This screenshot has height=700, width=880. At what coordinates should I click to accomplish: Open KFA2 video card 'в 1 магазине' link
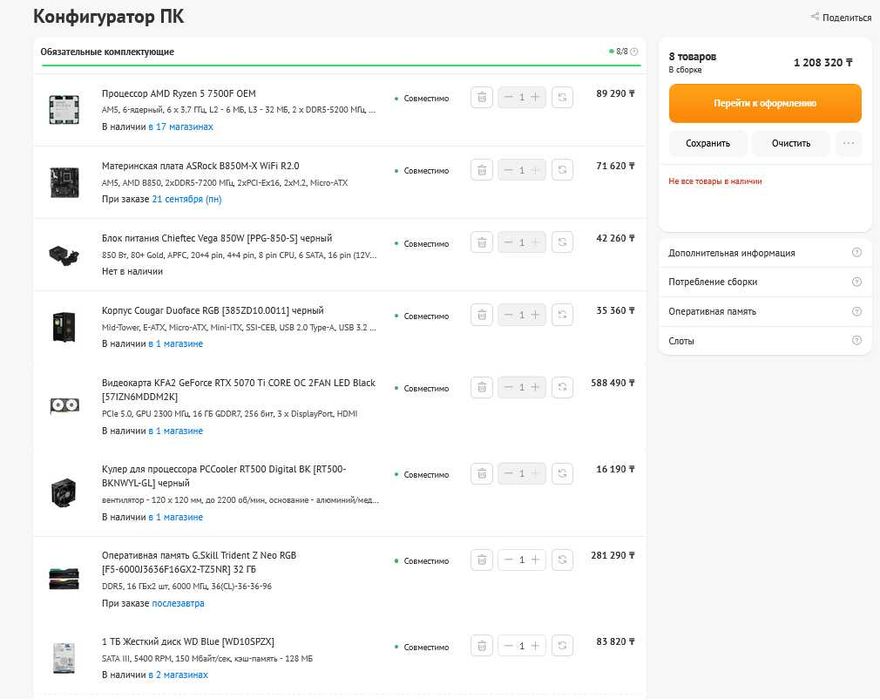[x=176, y=431]
